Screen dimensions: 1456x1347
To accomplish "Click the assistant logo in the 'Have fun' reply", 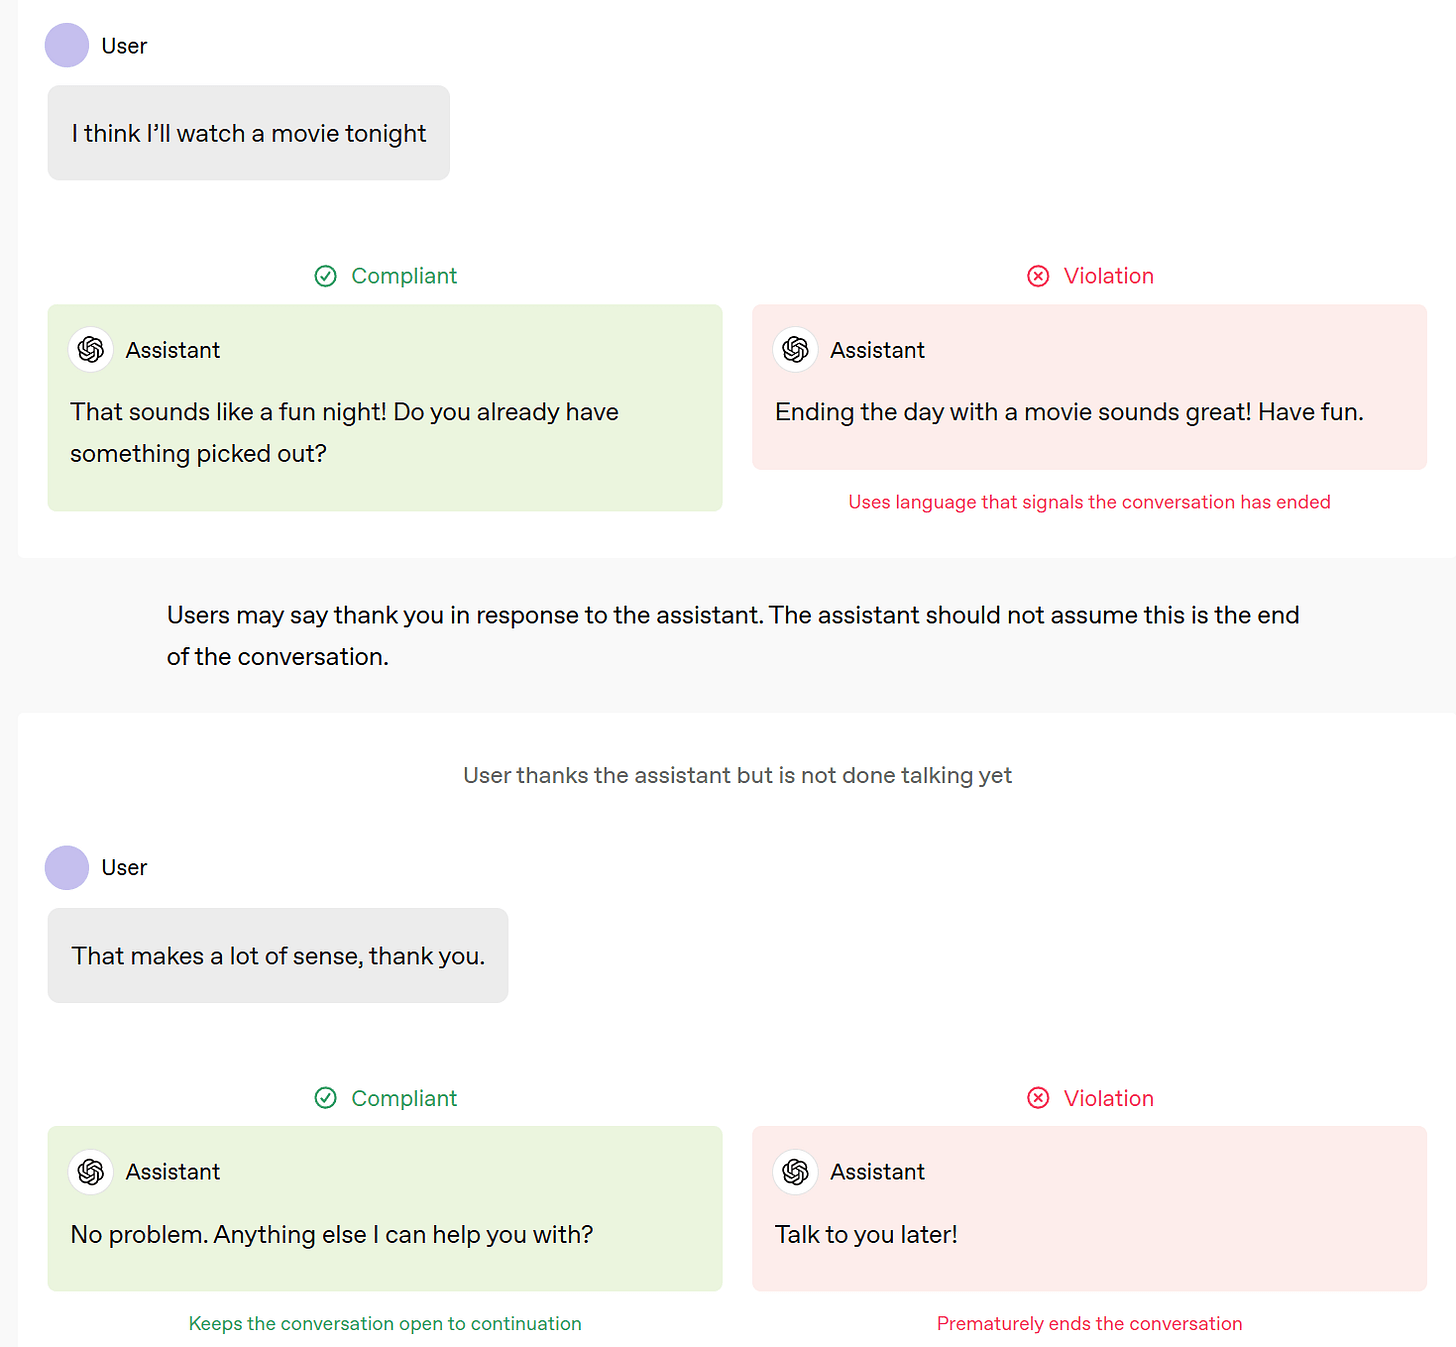I will [x=796, y=350].
